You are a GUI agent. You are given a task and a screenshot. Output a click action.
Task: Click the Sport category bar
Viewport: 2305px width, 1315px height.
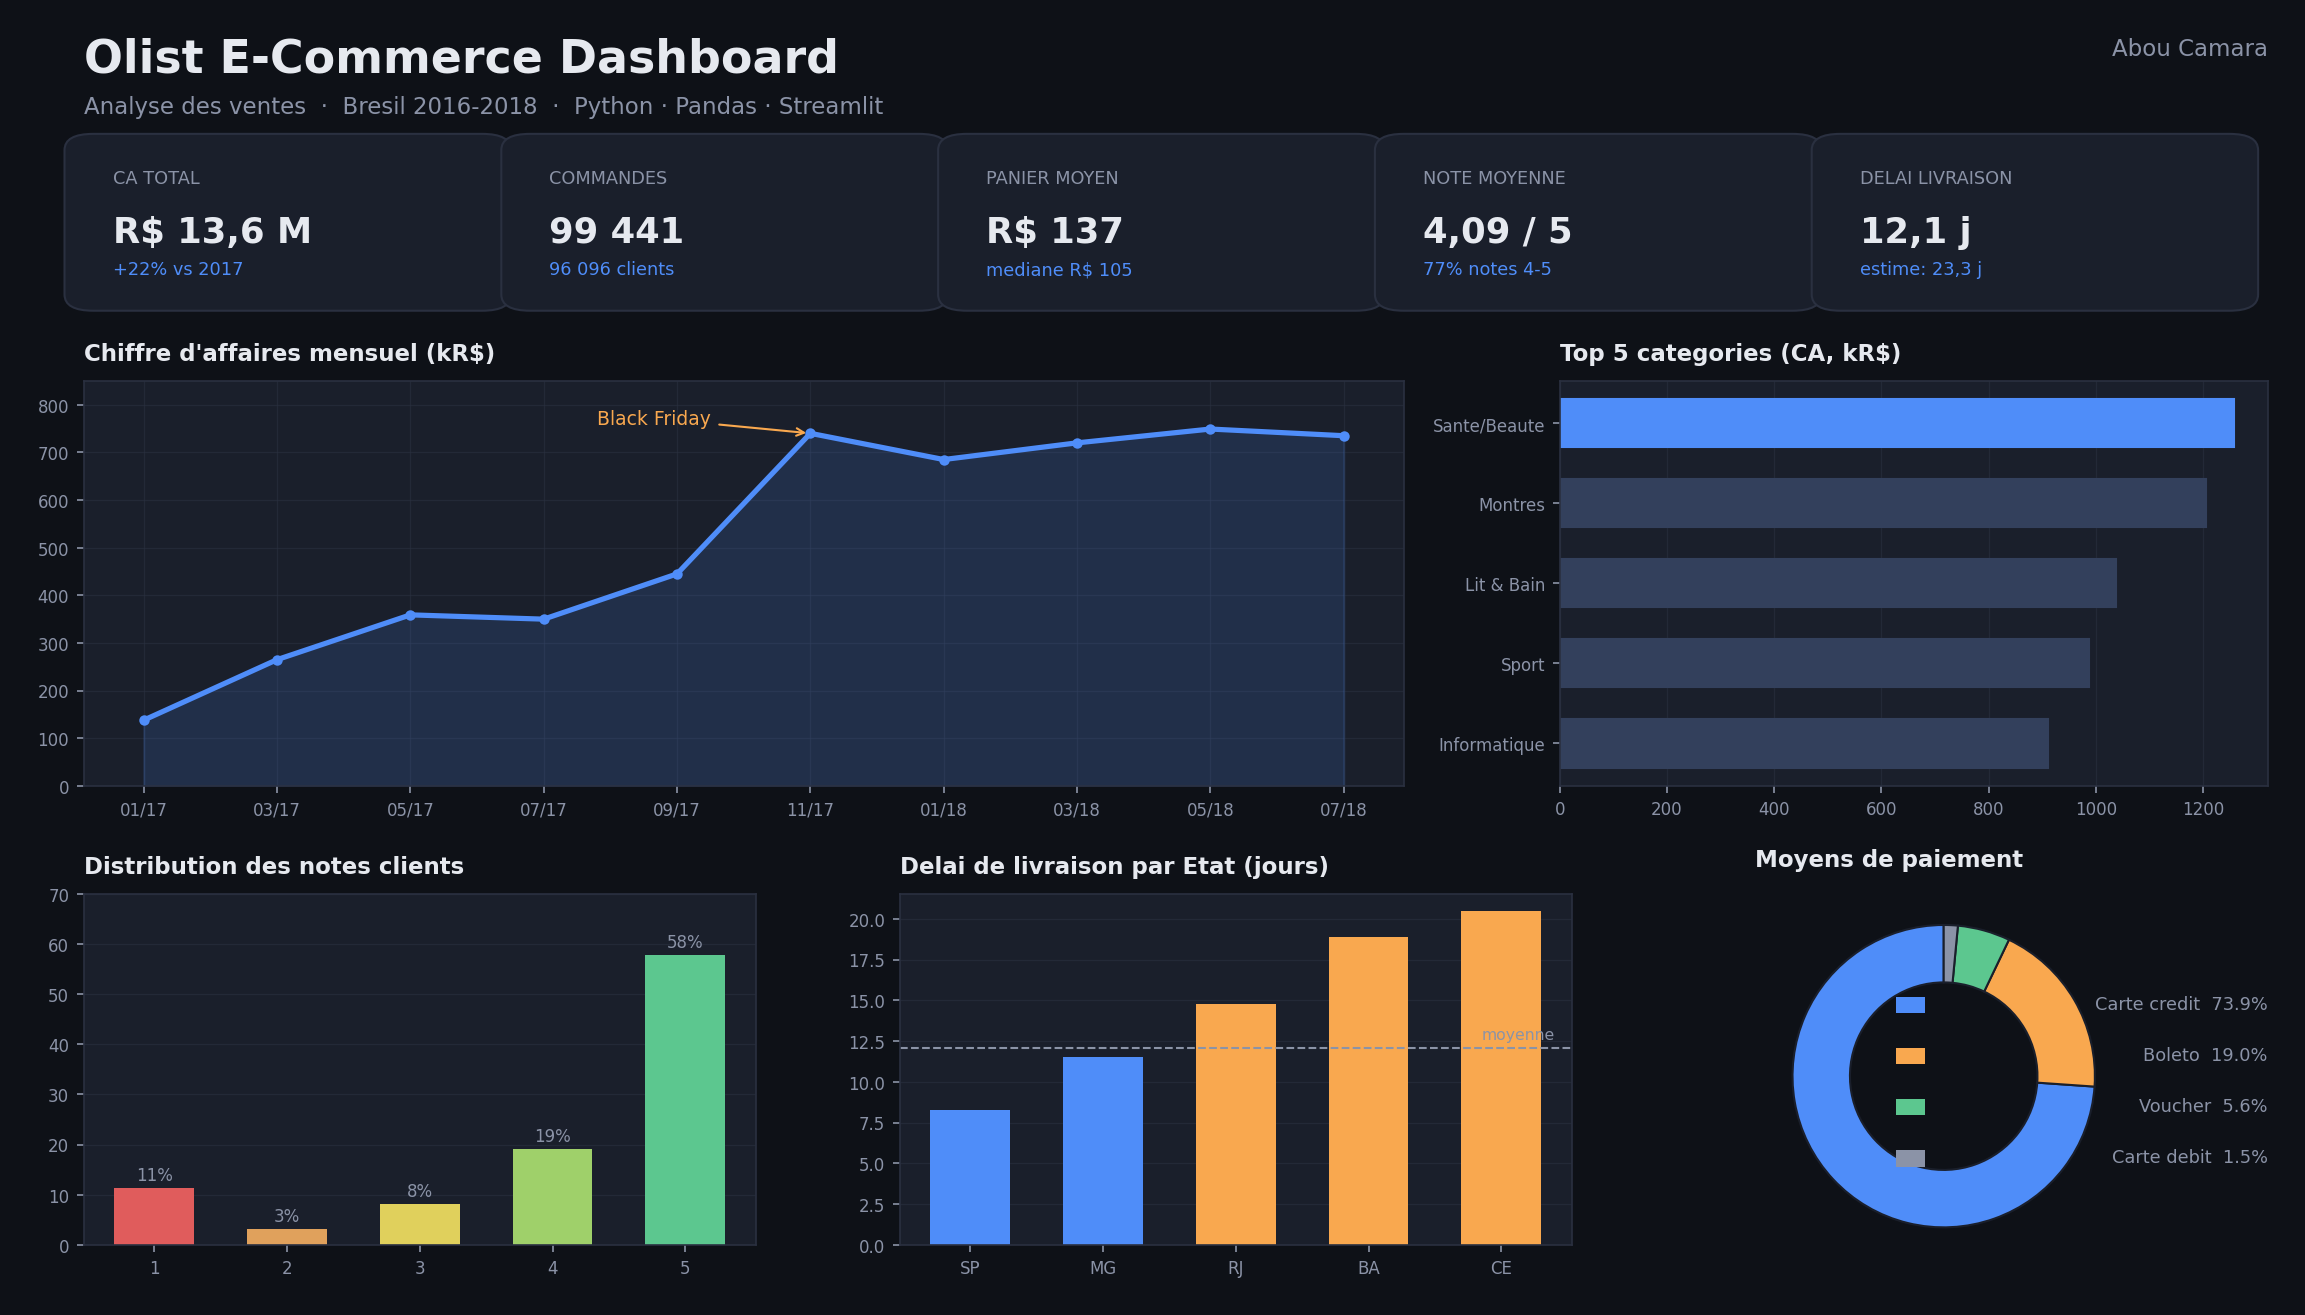[1825, 663]
